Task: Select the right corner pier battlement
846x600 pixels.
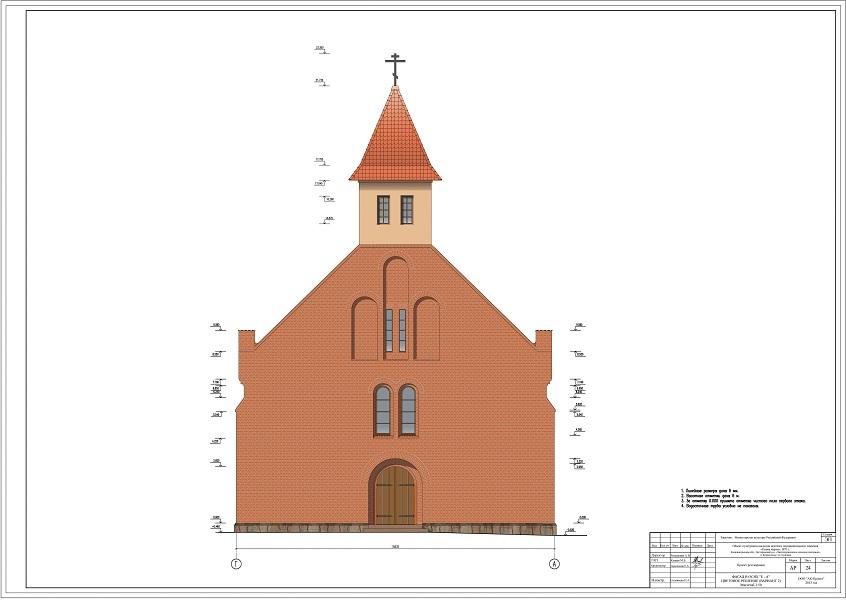Action: [544, 340]
